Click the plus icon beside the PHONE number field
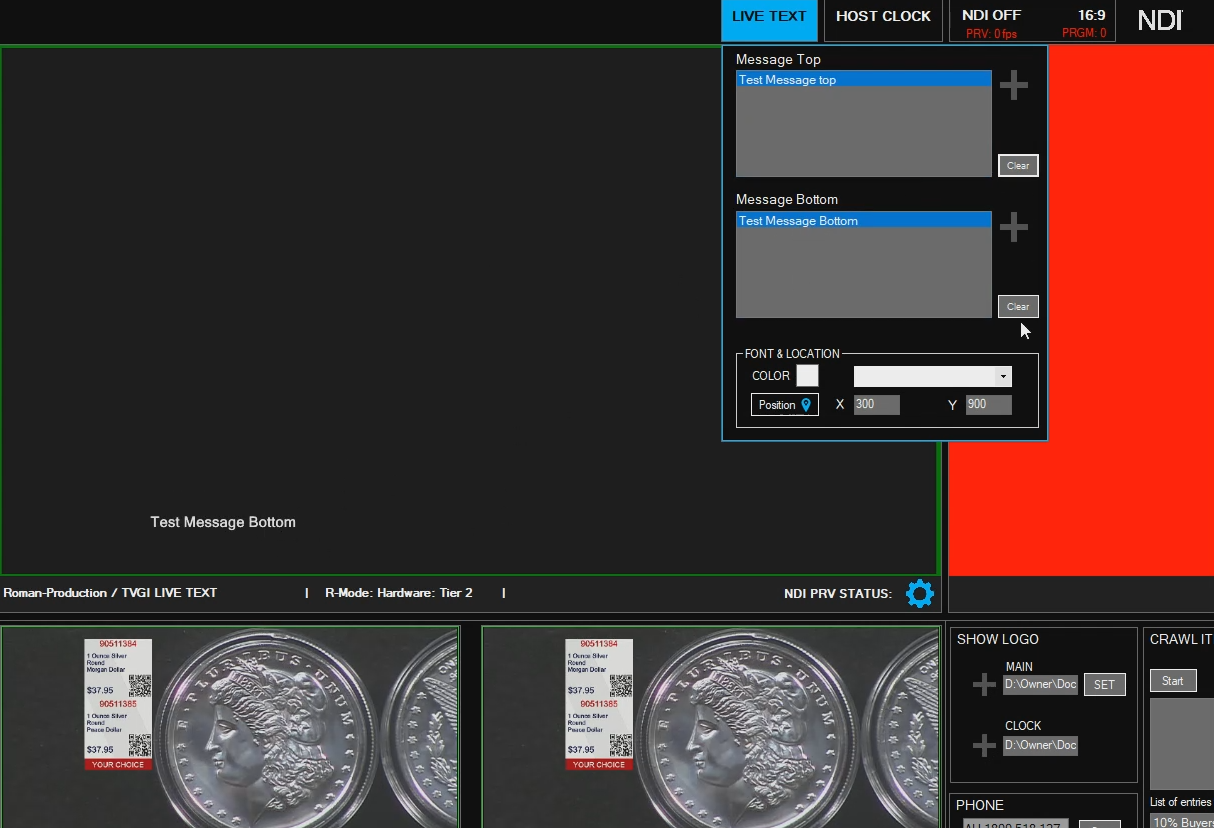Screen dimensions: 1214x828 click(x=1100, y=825)
